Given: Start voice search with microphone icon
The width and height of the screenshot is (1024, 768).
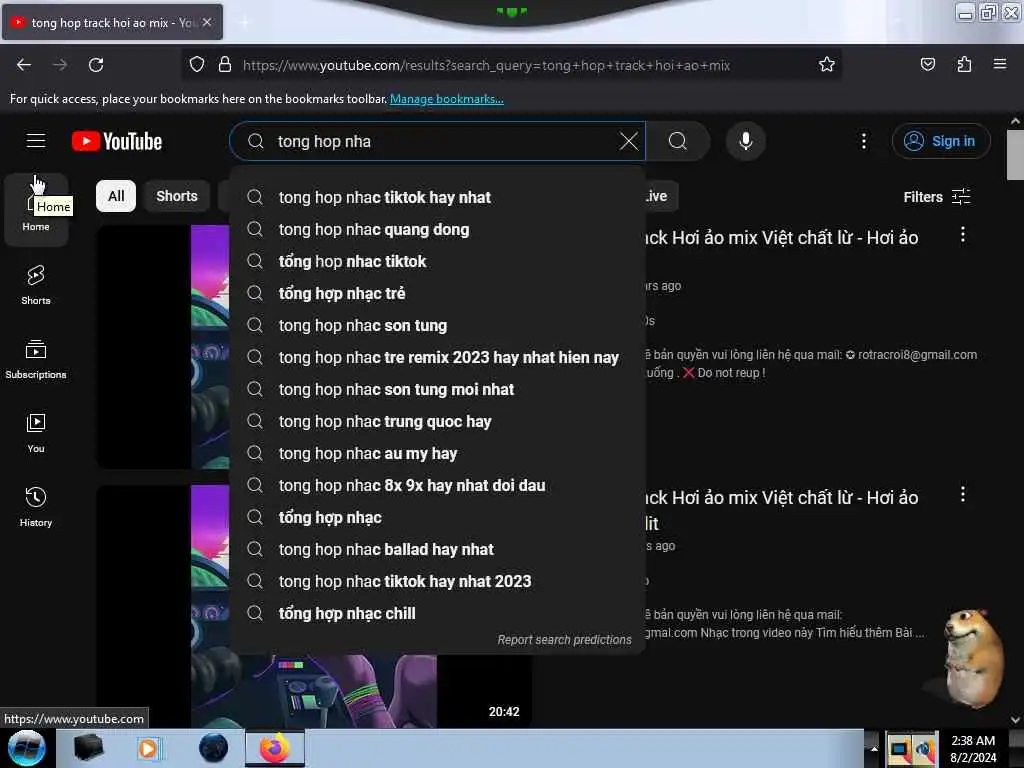Looking at the screenshot, I should [745, 141].
